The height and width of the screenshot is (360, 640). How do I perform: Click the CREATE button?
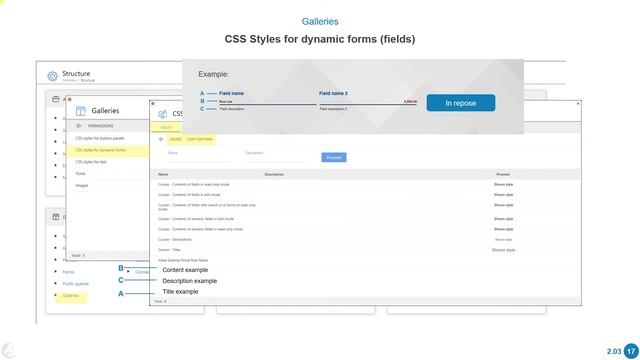pyautogui.click(x=176, y=140)
